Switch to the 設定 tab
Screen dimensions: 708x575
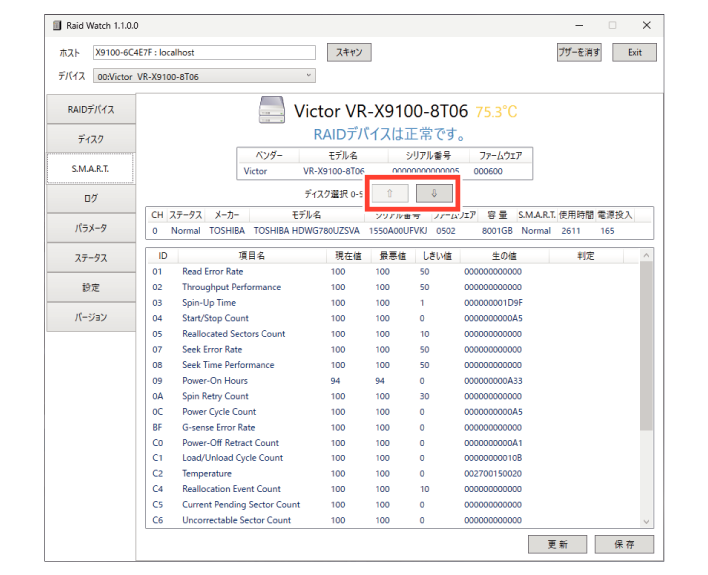(91, 287)
